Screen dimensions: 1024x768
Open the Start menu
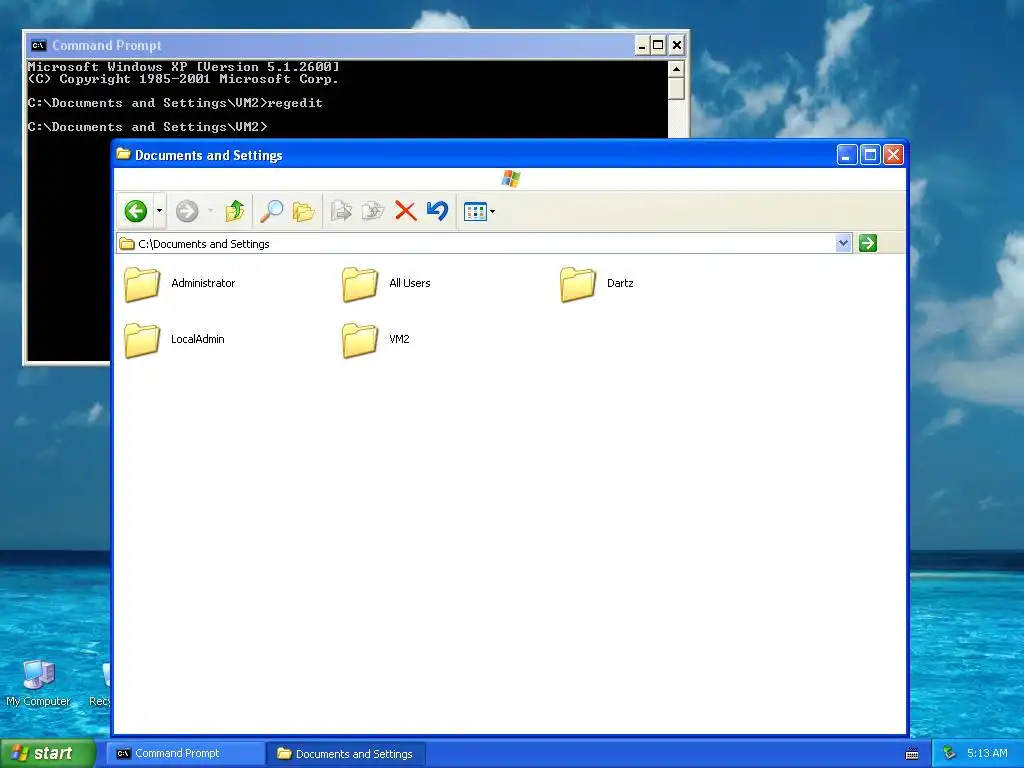tap(48, 753)
